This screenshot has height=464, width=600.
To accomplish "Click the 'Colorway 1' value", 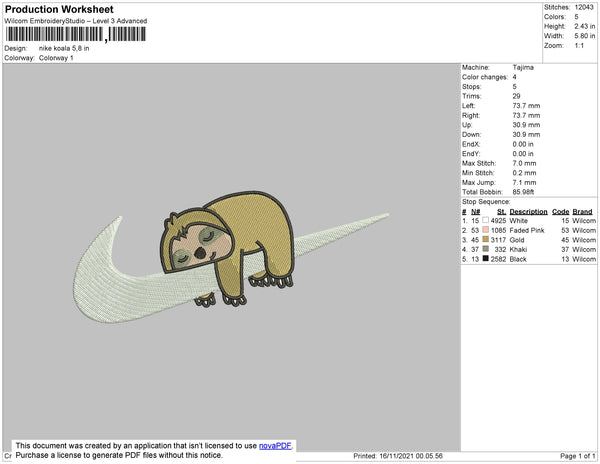I will click(56, 58).
